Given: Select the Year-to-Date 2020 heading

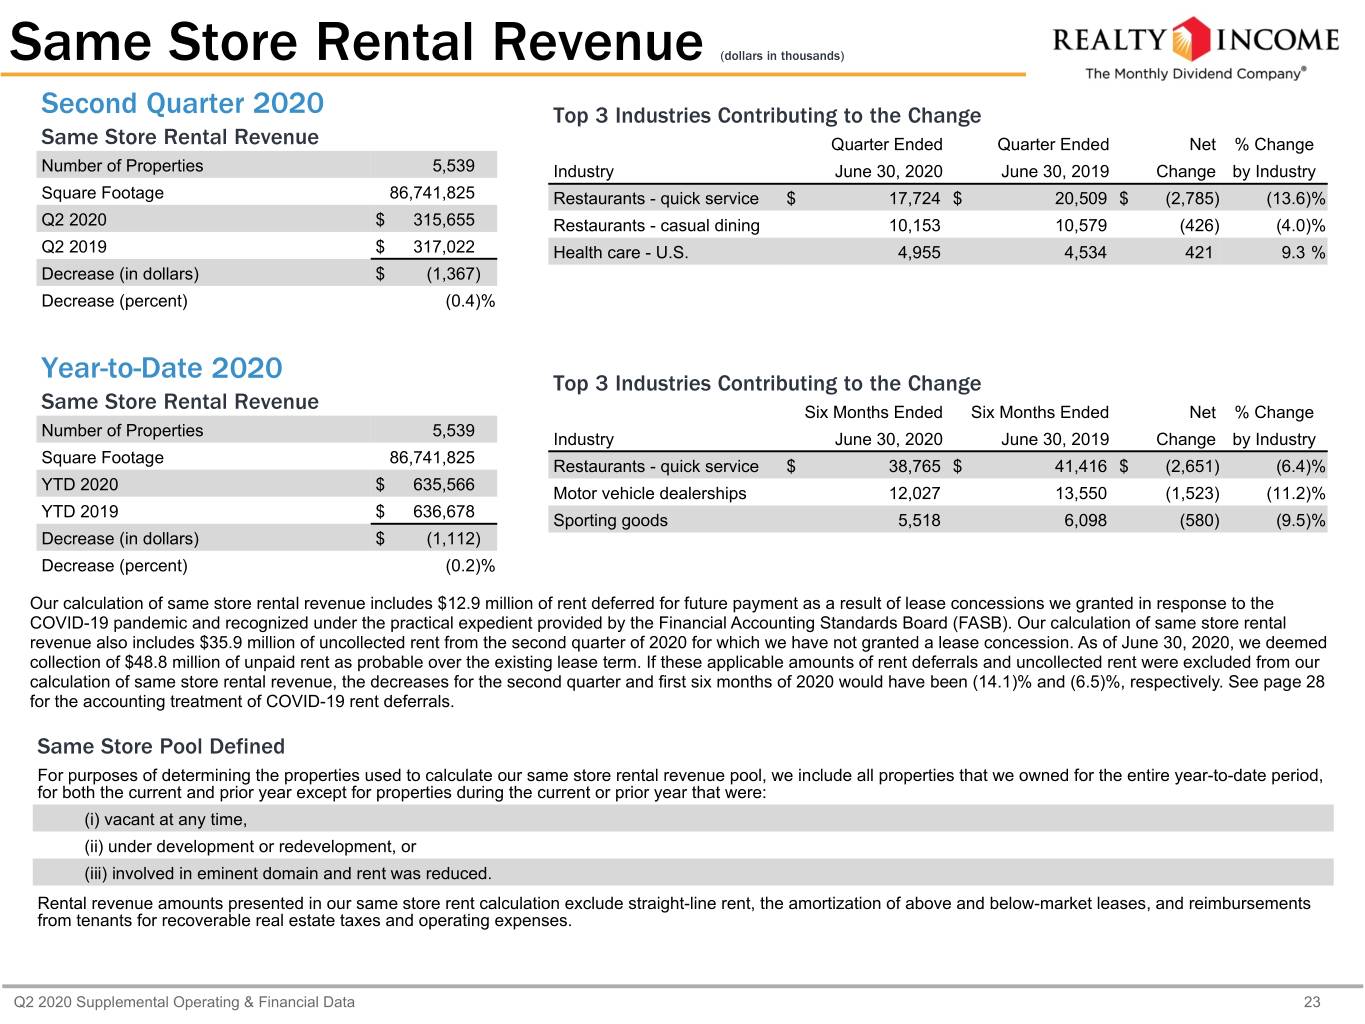Looking at the screenshot, I should 162,368.
